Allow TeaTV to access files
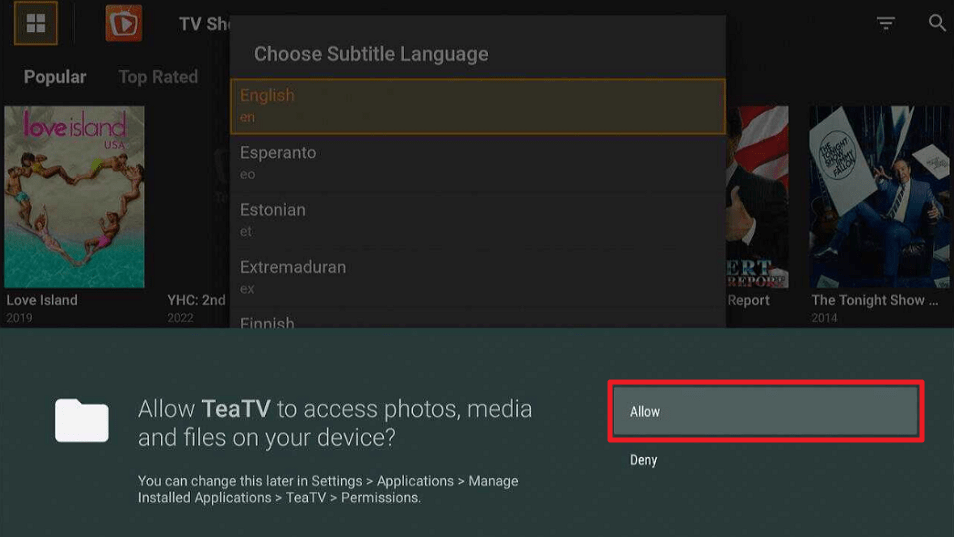Screen dimensions: 954x537 pyautogui.click(x=765, y=411)
